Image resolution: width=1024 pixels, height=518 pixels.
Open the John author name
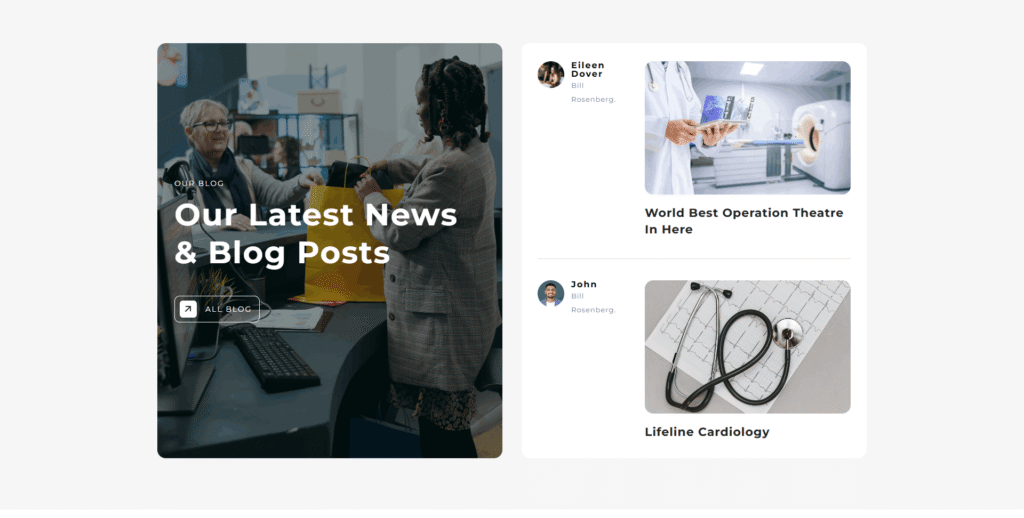tap(584, 284)
